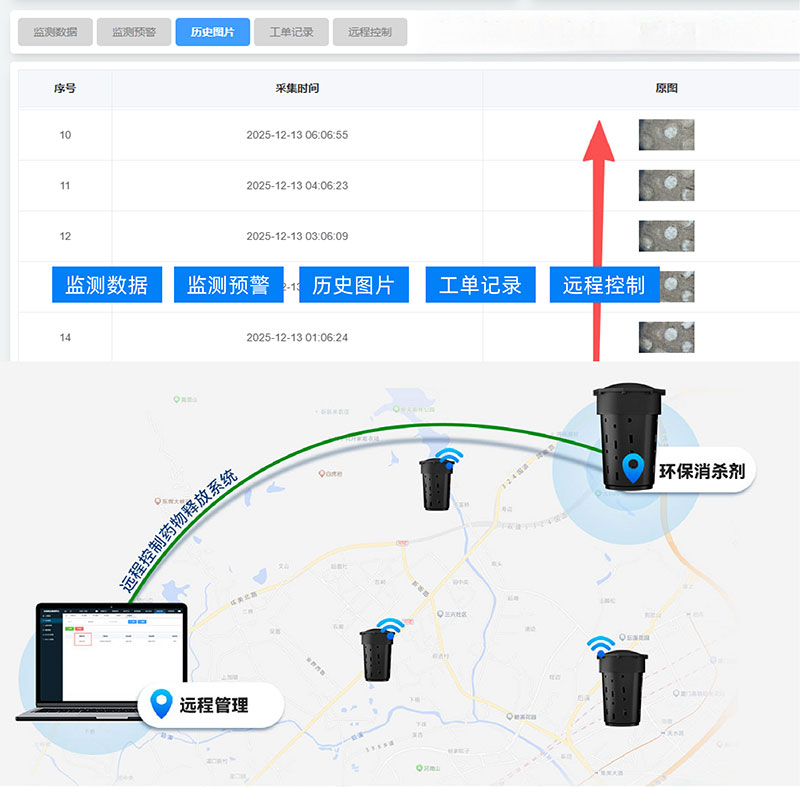Screen dimensions: 800x787
Task: Select the laptop remote management screen
Action: (109, 655)
